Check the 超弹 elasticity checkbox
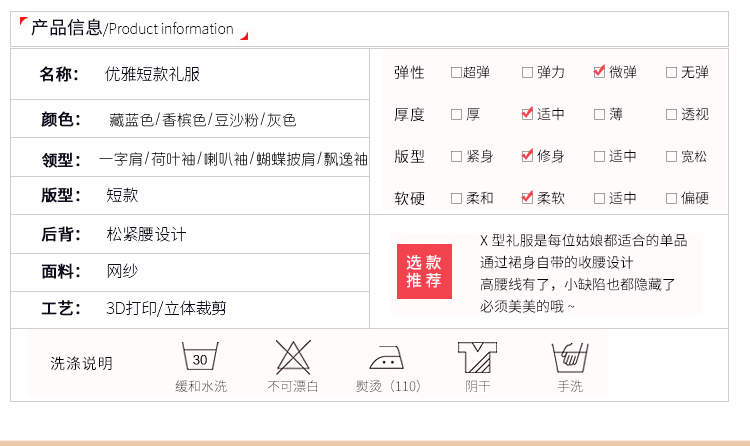The height and width of the screenshot is (446, 750). (x=456, y=72)
